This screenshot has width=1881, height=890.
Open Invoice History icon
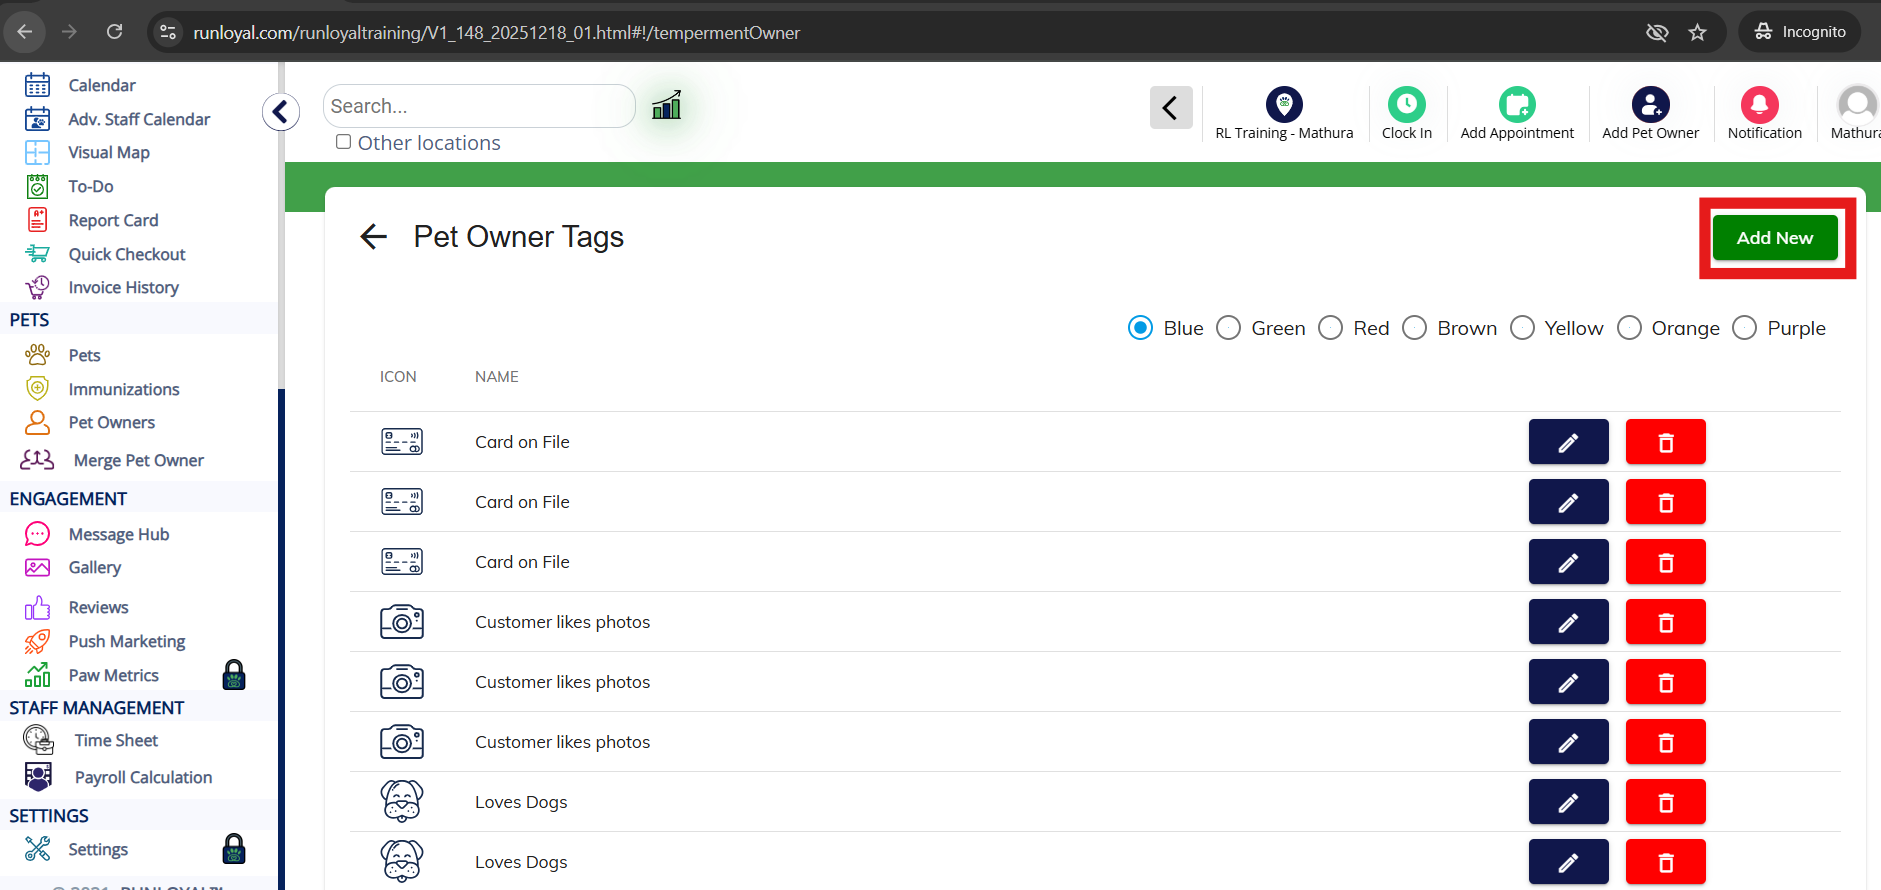[37, 287]
